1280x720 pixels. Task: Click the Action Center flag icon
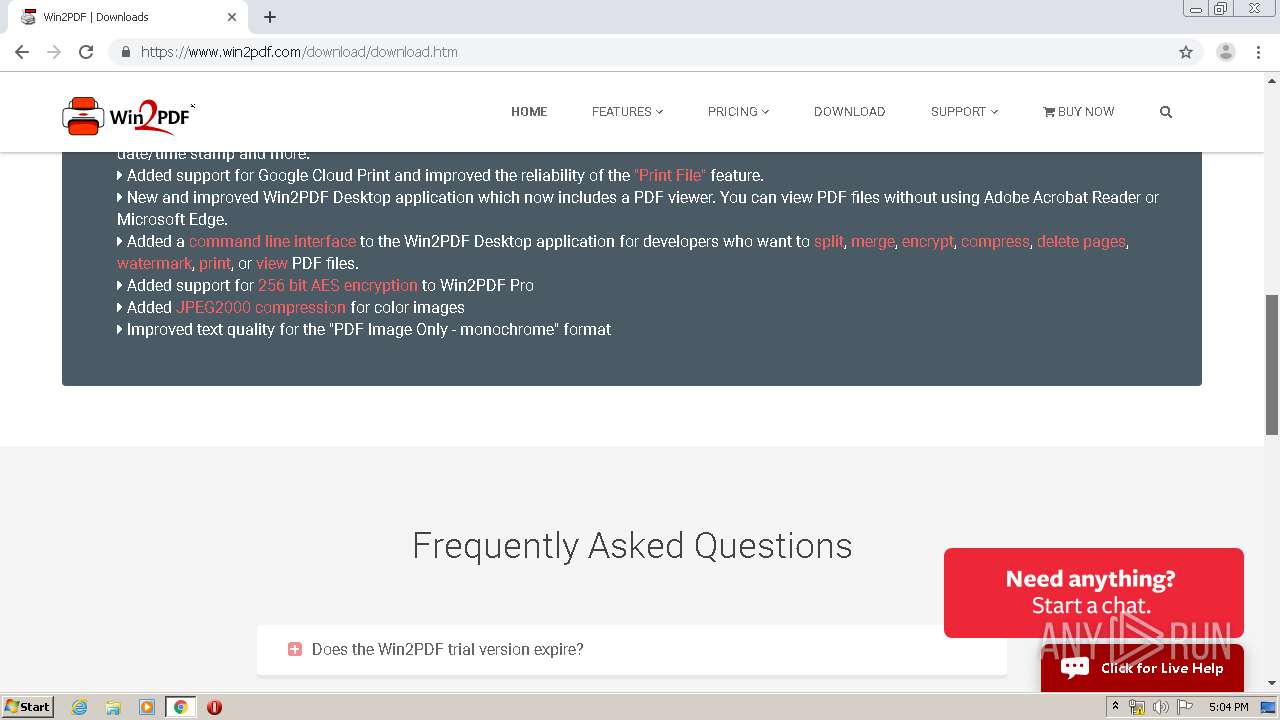[x=1185, y=707]
